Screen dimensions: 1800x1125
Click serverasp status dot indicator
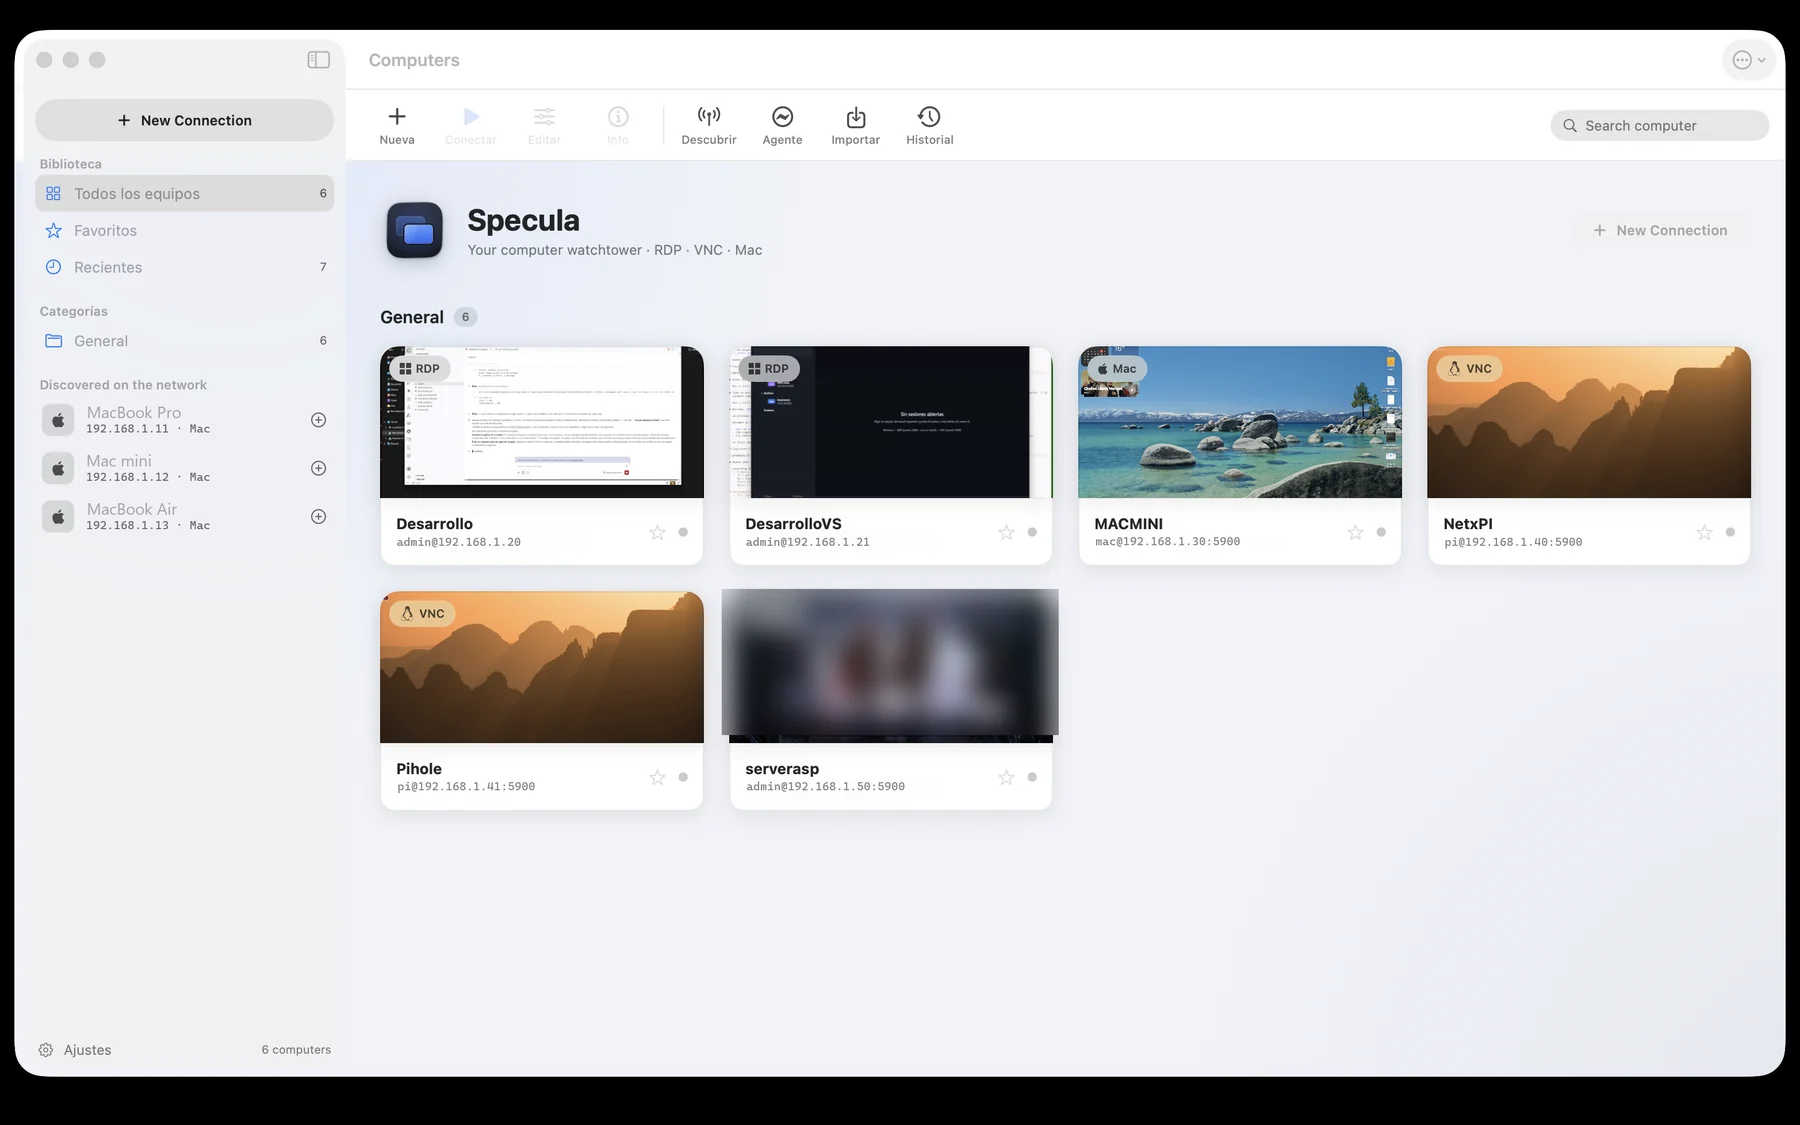(1032, 777)
